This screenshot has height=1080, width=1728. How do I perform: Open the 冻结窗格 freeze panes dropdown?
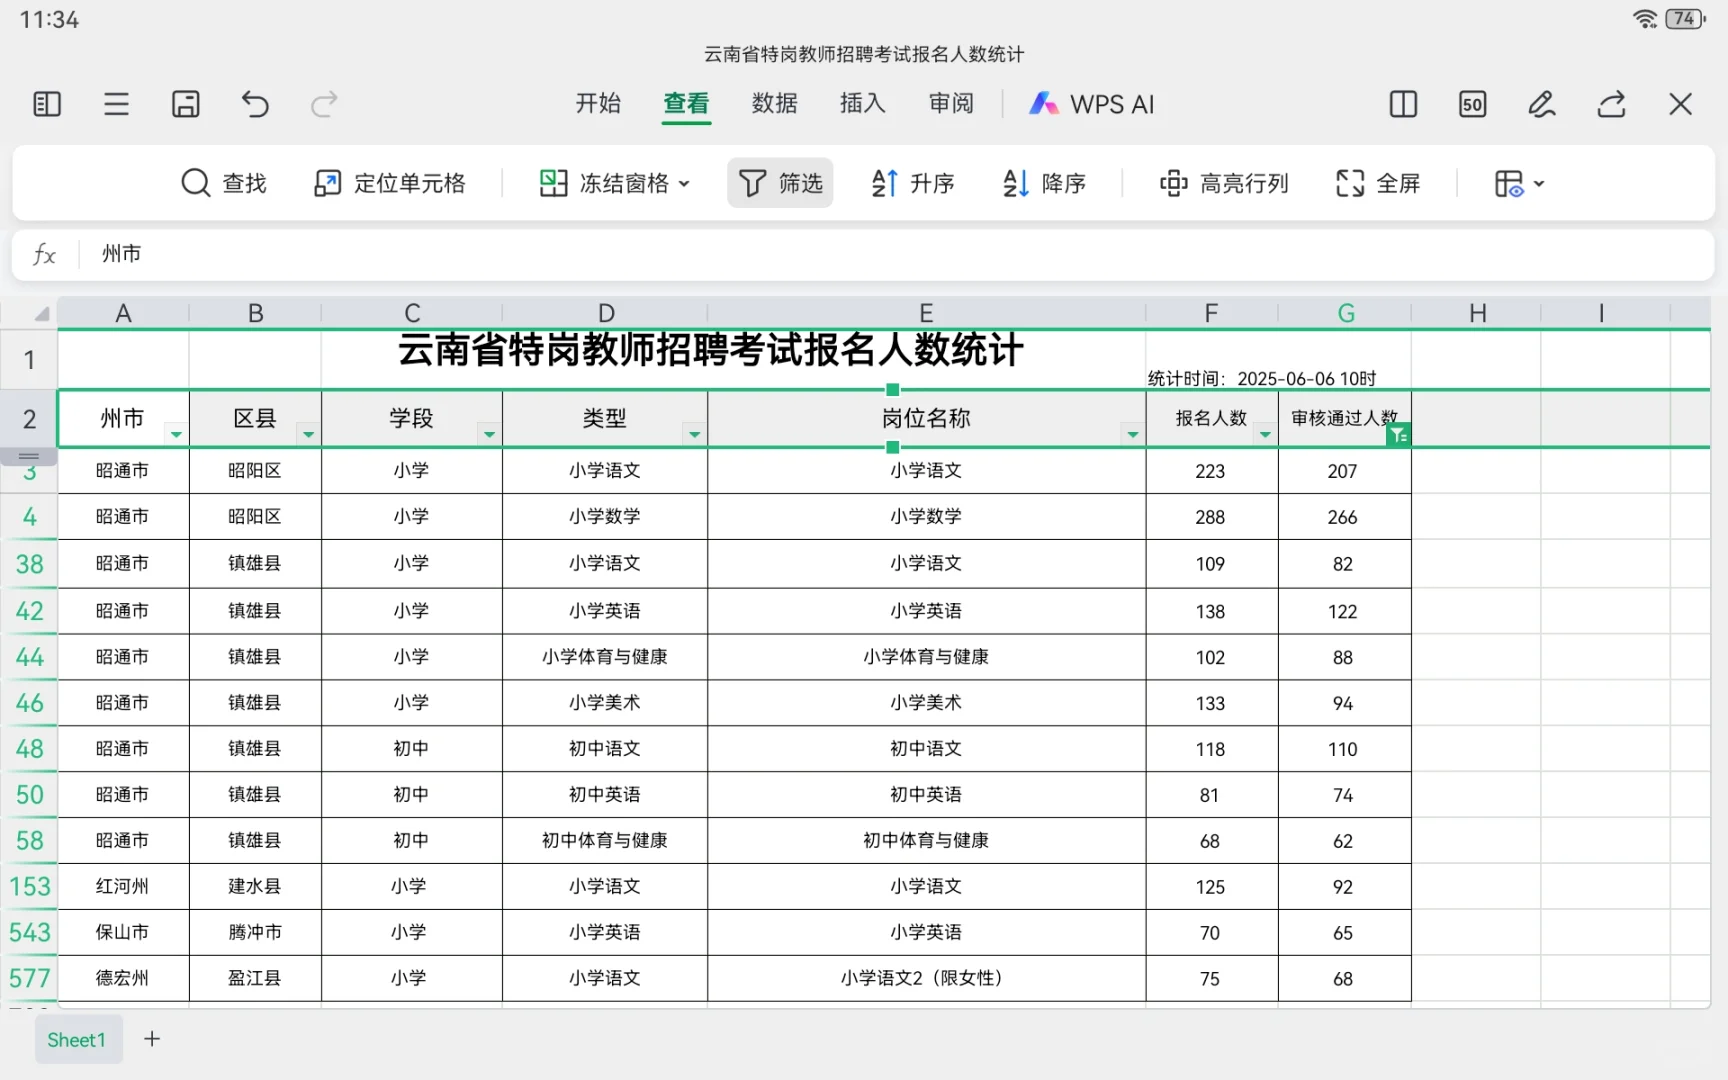[x=613, y=183]
